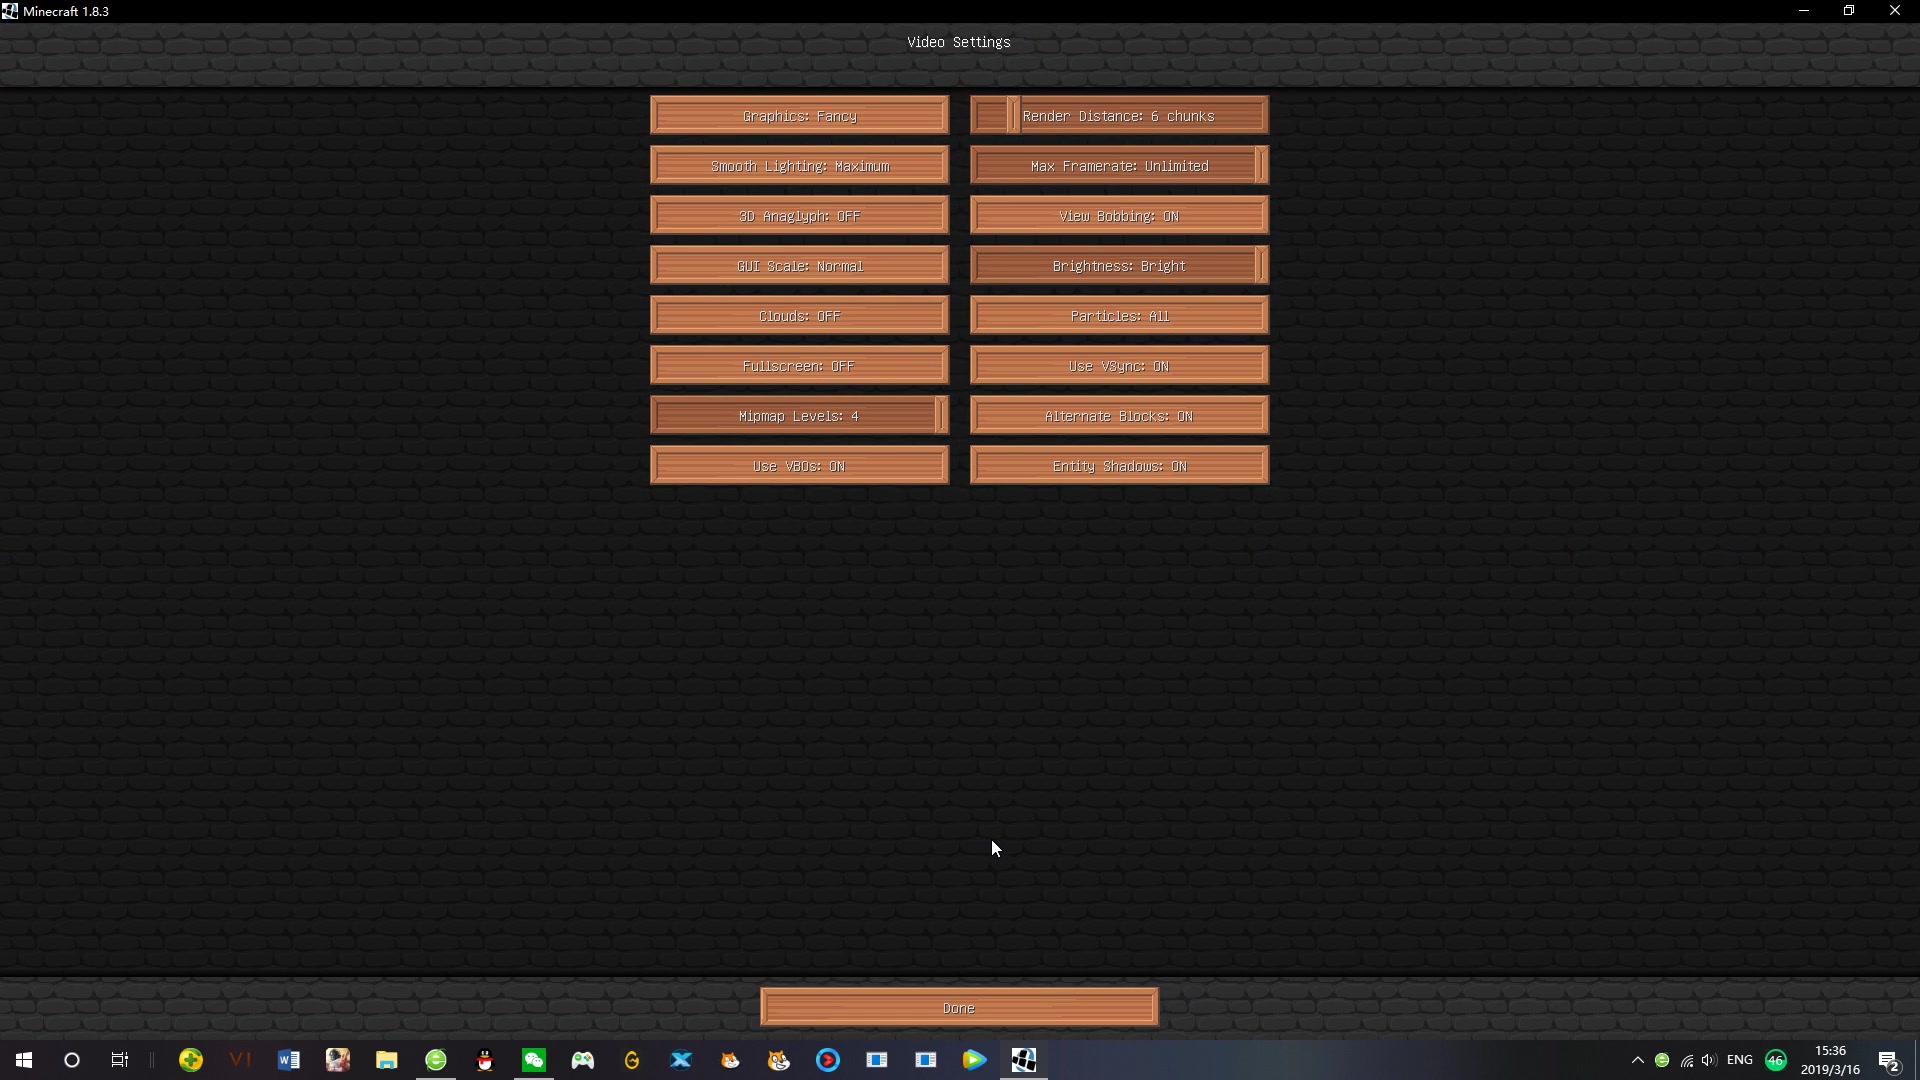Close the Minecraft 1.8.3 window
The height and width of the screenshot is (1080, 1920).
[x=1895, y=11]
